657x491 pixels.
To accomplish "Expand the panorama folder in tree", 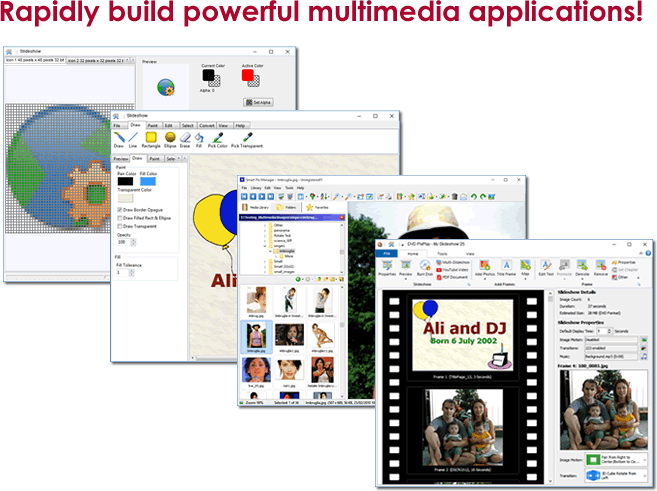I will [x=265, y=230].
